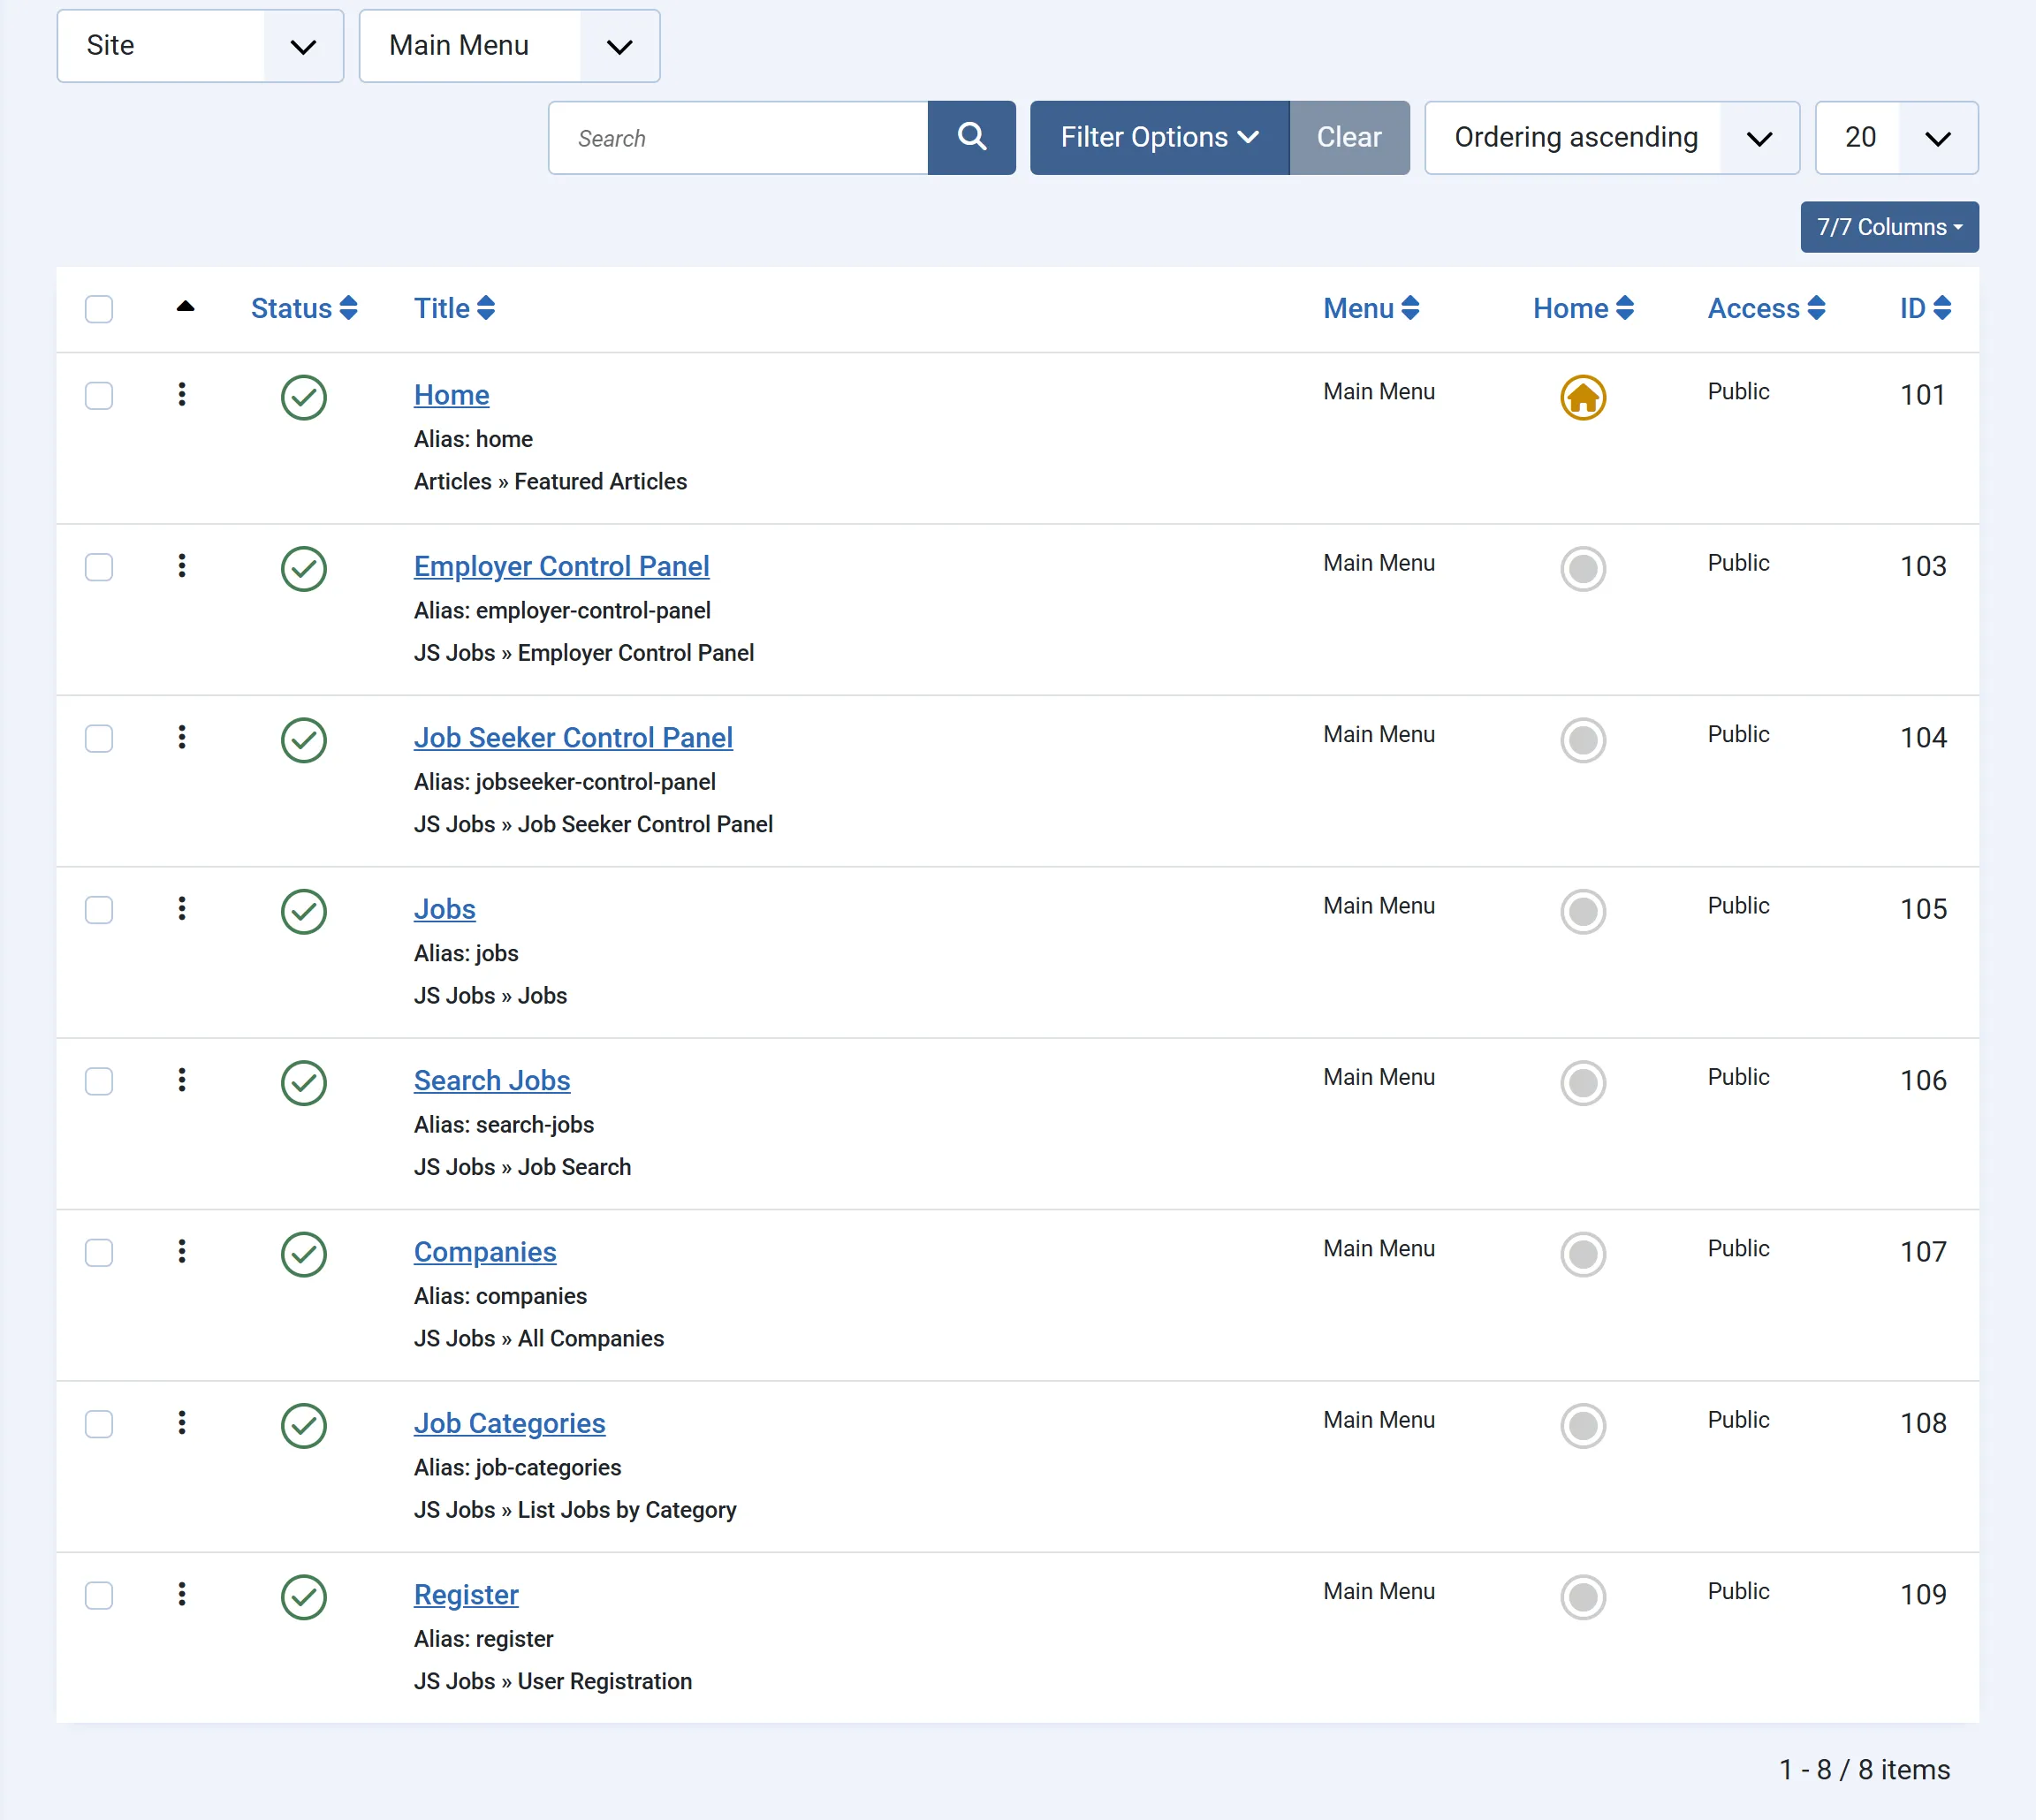Click the orange default home icon
The height and width of the screenshot is (1820, 2036).
(x=1583, y=397)
